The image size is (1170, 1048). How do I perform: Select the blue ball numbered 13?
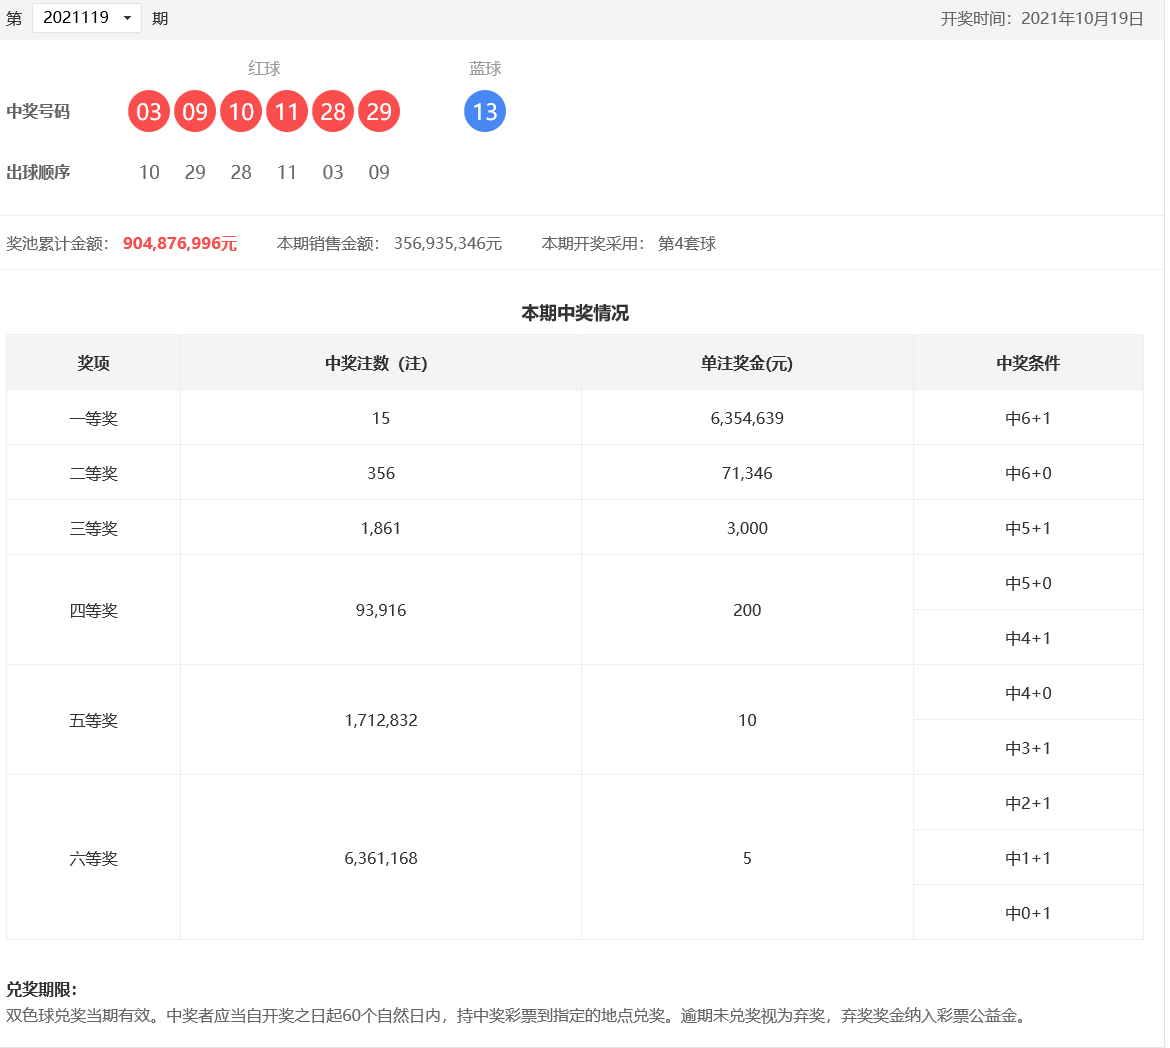(485, 111)
